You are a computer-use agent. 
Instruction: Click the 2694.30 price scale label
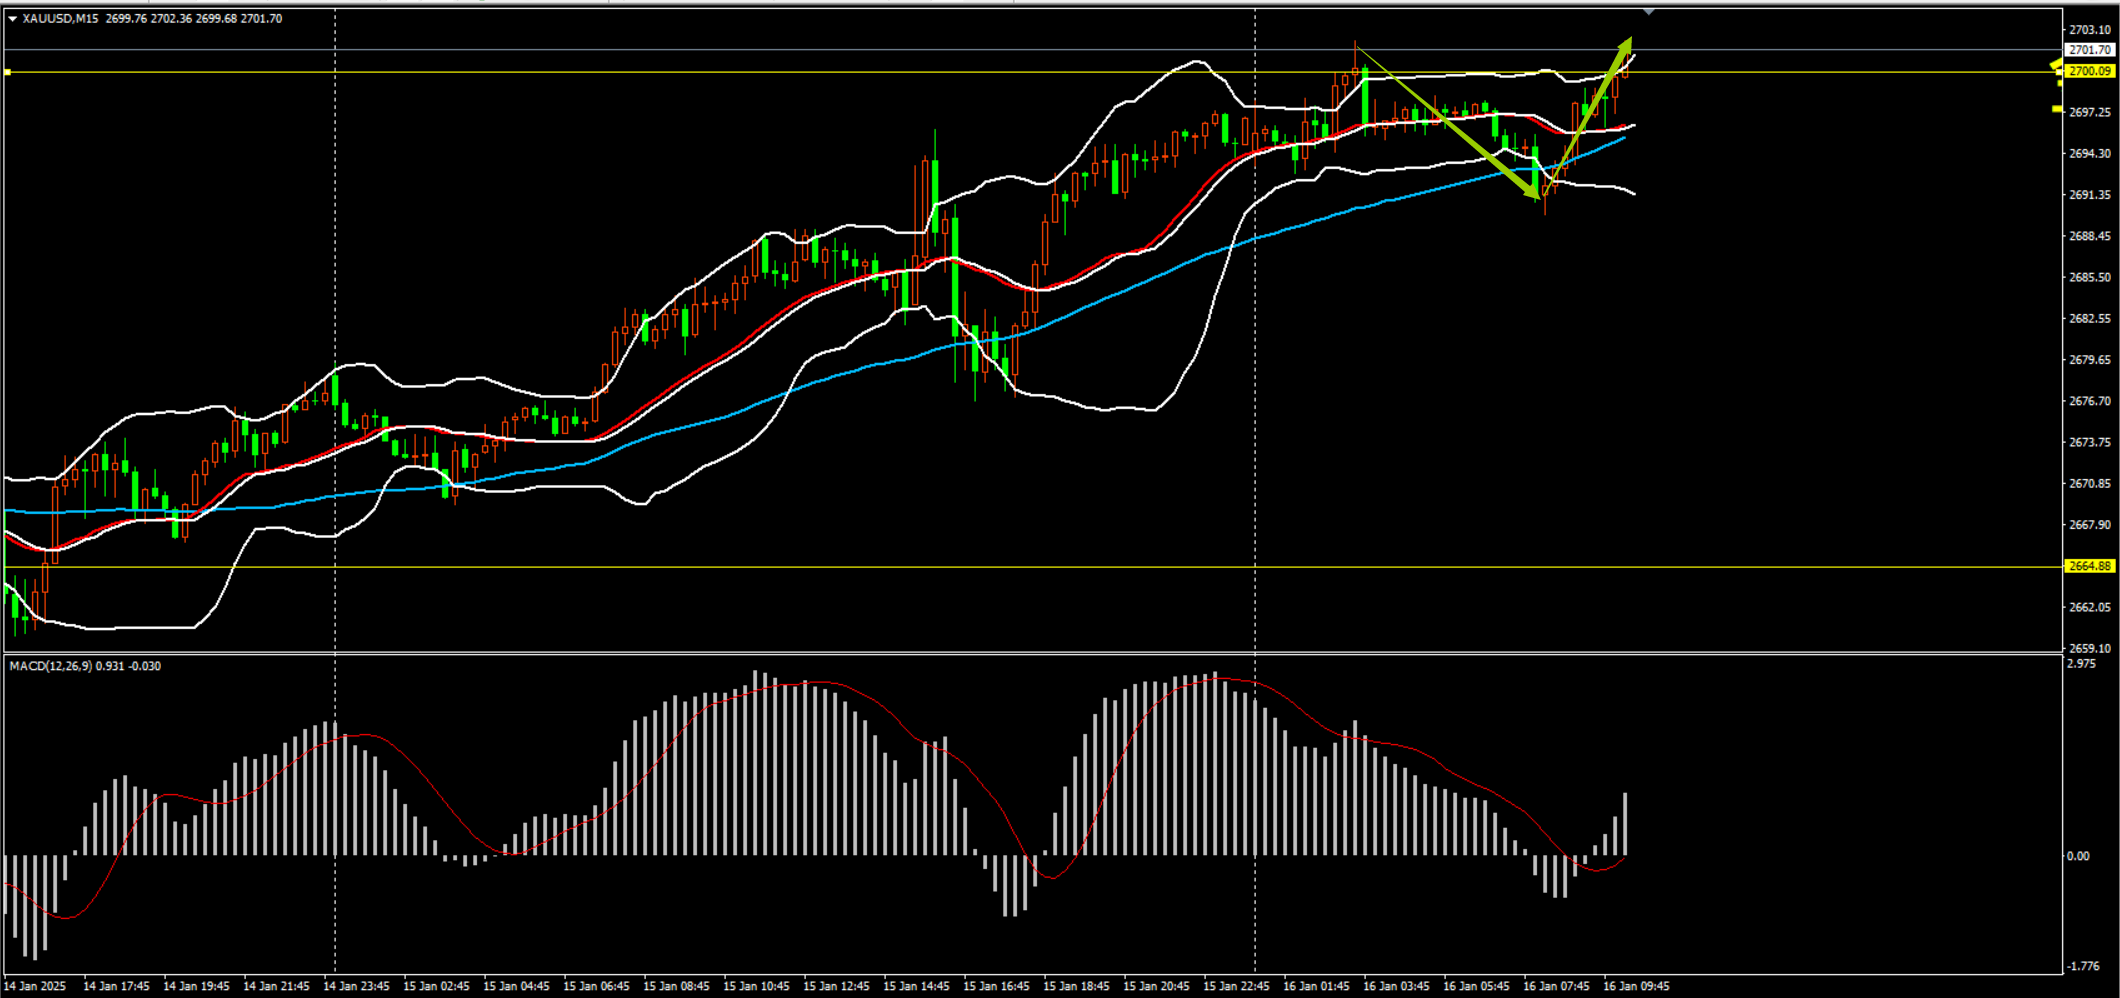click(2090, 153)
